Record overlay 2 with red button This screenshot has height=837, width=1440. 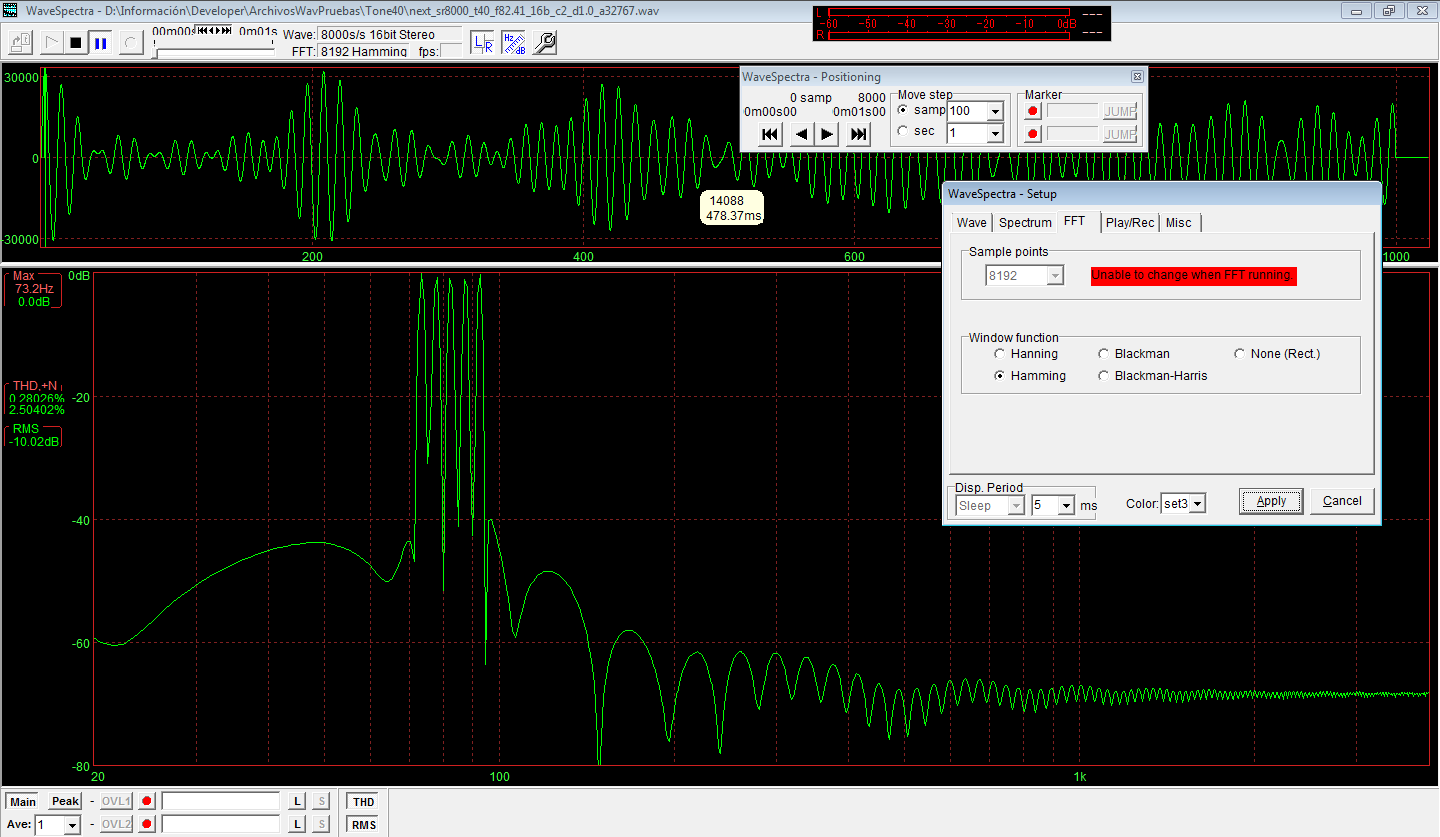click(148, 824)
